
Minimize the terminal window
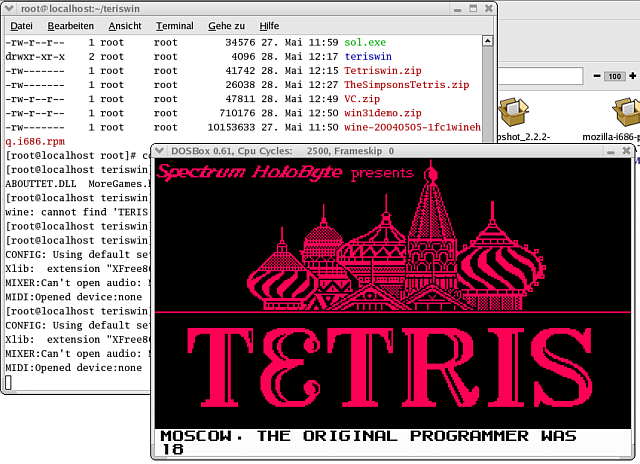pos(458,9)
